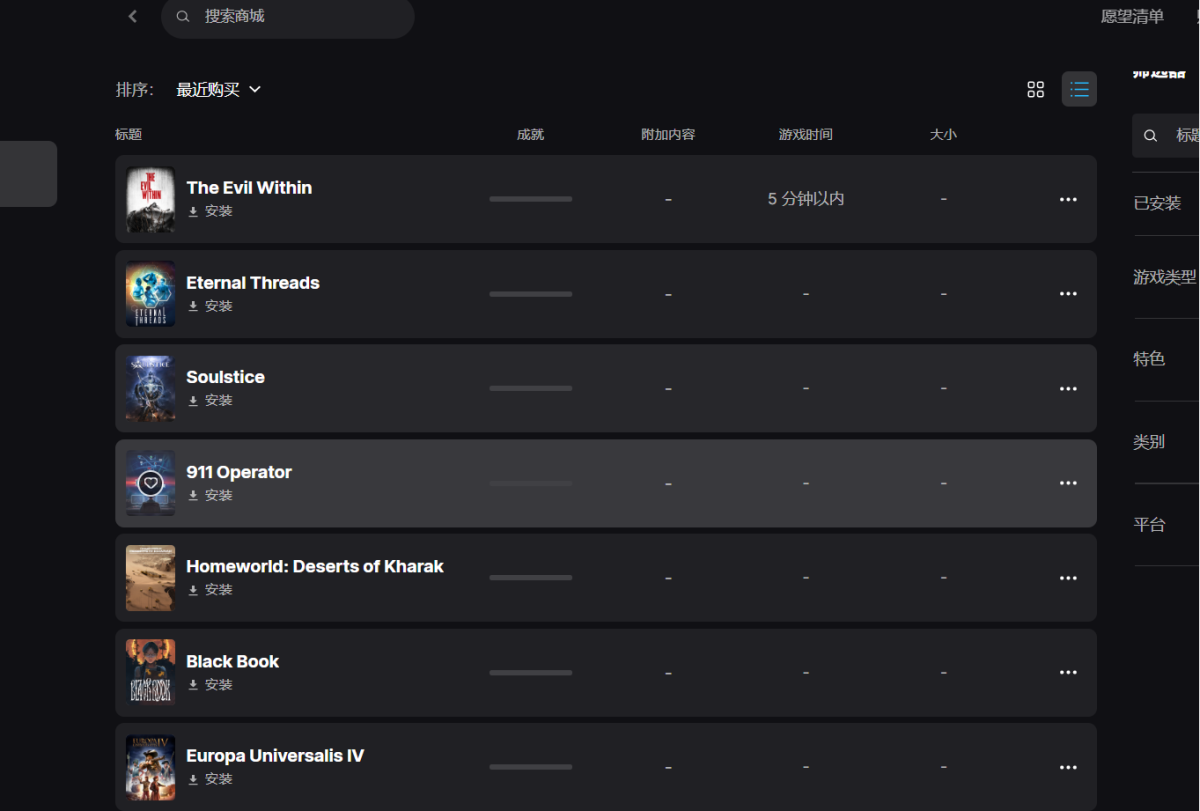The image size is (1200, 811).
Task: Open the 愿望清单 wishlist tab
Action: (1132, 16)
